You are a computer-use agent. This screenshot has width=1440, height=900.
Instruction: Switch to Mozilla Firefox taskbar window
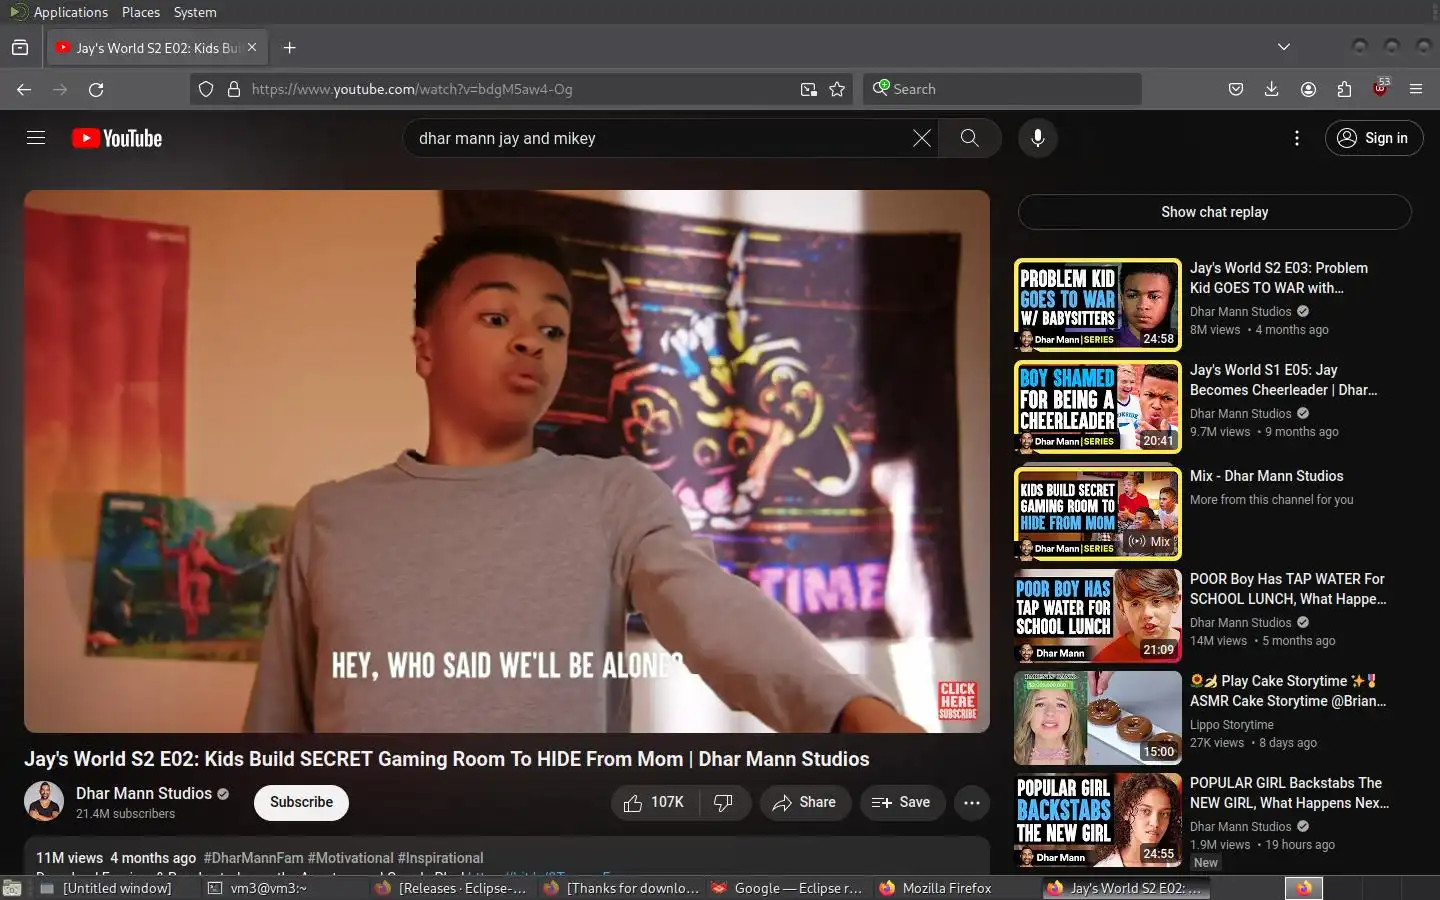tap(955, 888)
